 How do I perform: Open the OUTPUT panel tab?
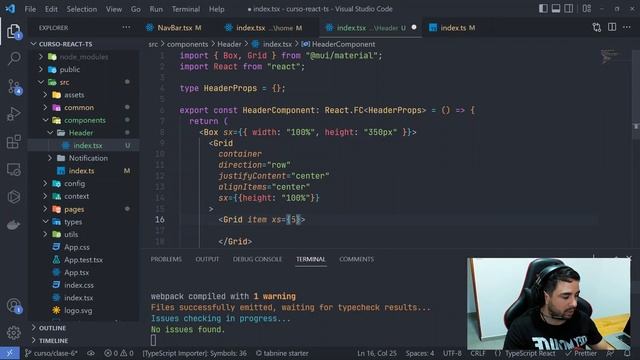pyautogui.click(x=207, y=259)
